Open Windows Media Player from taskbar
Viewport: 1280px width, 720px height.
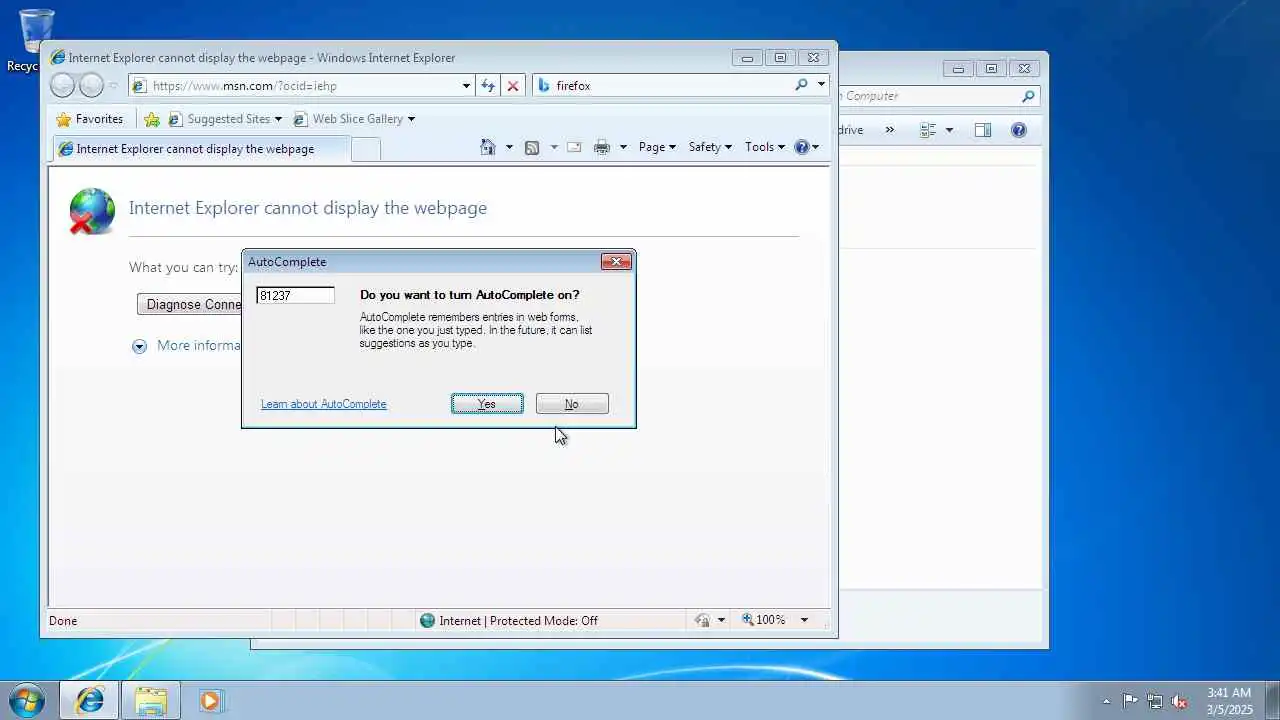210,701
